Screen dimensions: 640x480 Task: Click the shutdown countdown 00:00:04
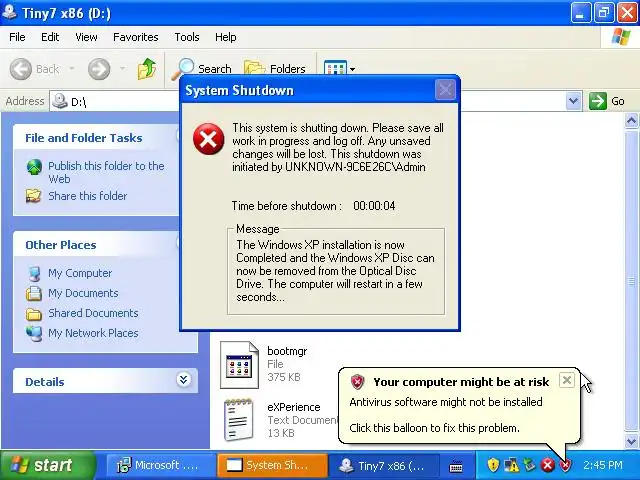(374, 206)
